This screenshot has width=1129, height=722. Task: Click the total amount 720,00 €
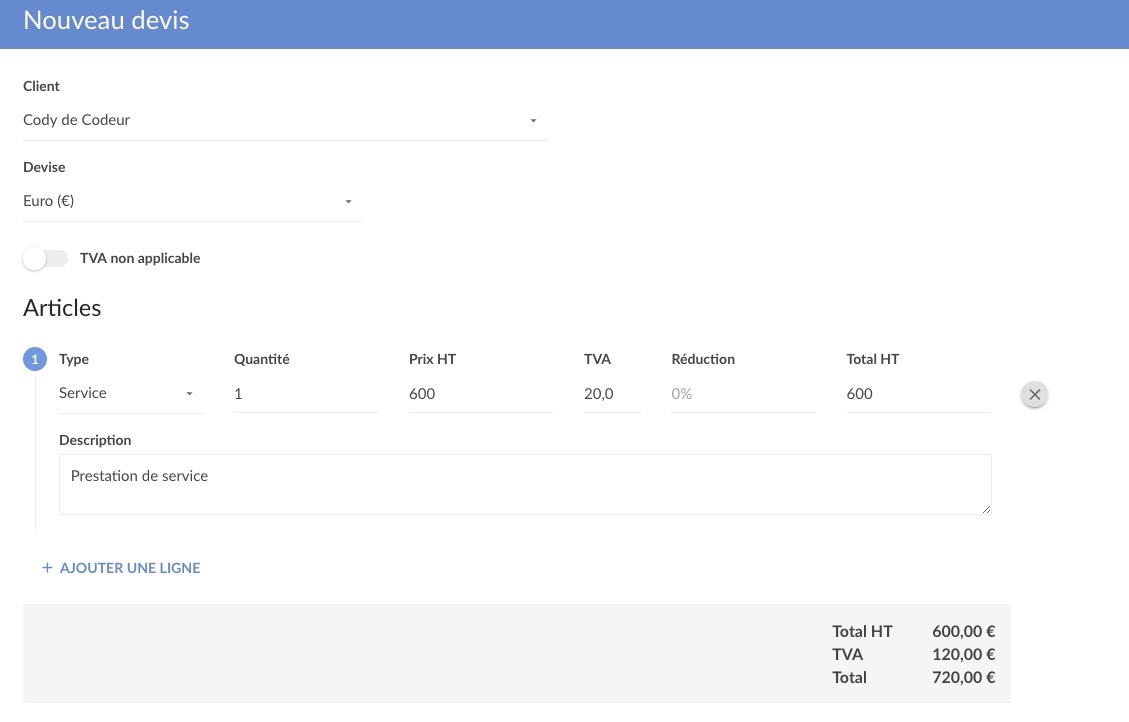point(963,677)
